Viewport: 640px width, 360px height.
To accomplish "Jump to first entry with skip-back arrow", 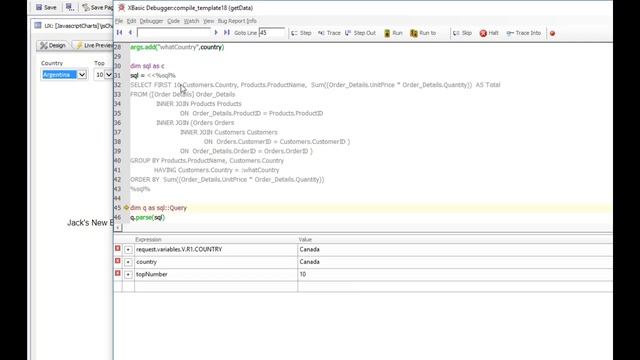I will pyautogui.click(x=119, y=33).
